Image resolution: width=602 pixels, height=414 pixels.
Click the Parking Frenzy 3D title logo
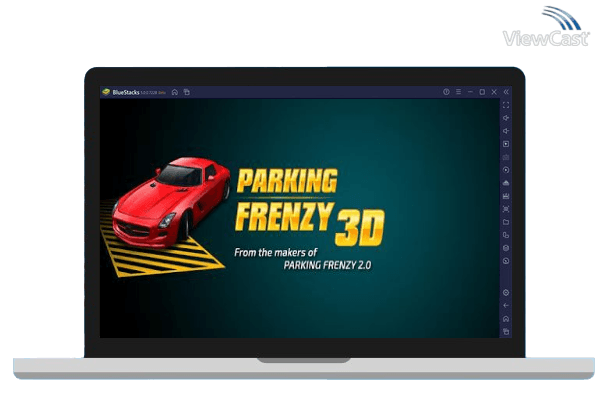pyautogui.click(x=309, y=207)
